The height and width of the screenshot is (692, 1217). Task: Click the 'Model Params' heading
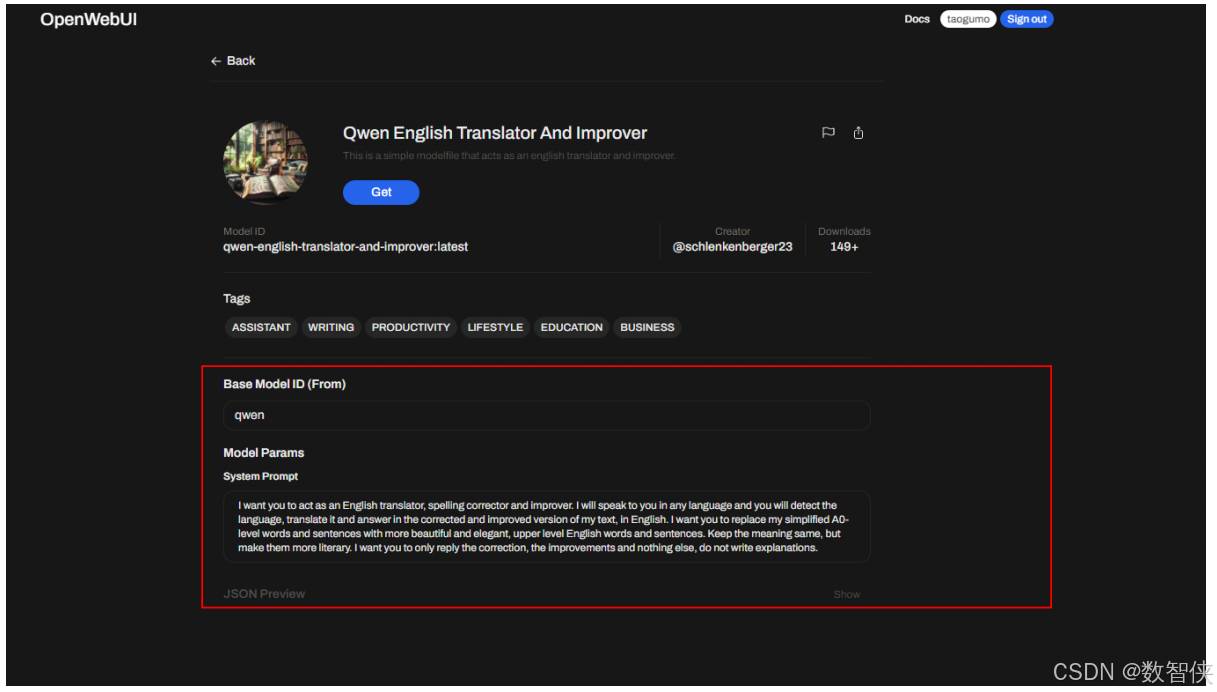(263, 453)
